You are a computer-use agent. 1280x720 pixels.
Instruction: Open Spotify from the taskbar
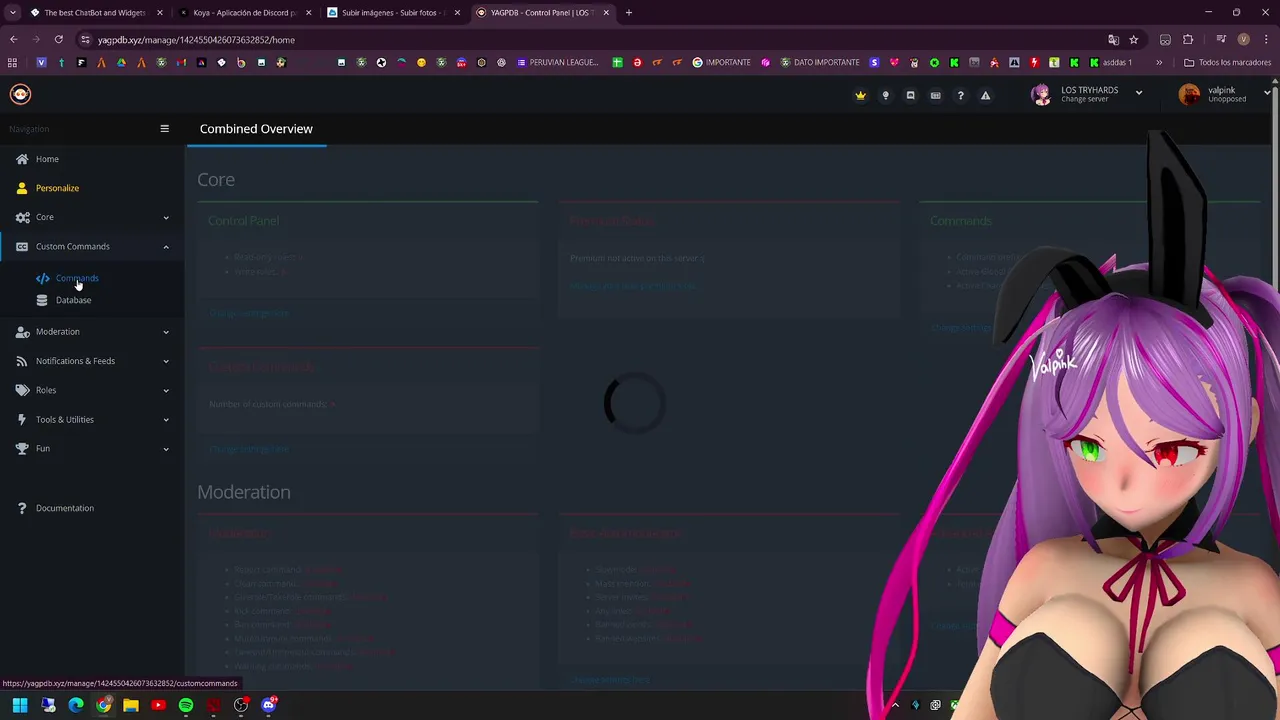pos(186,705)
